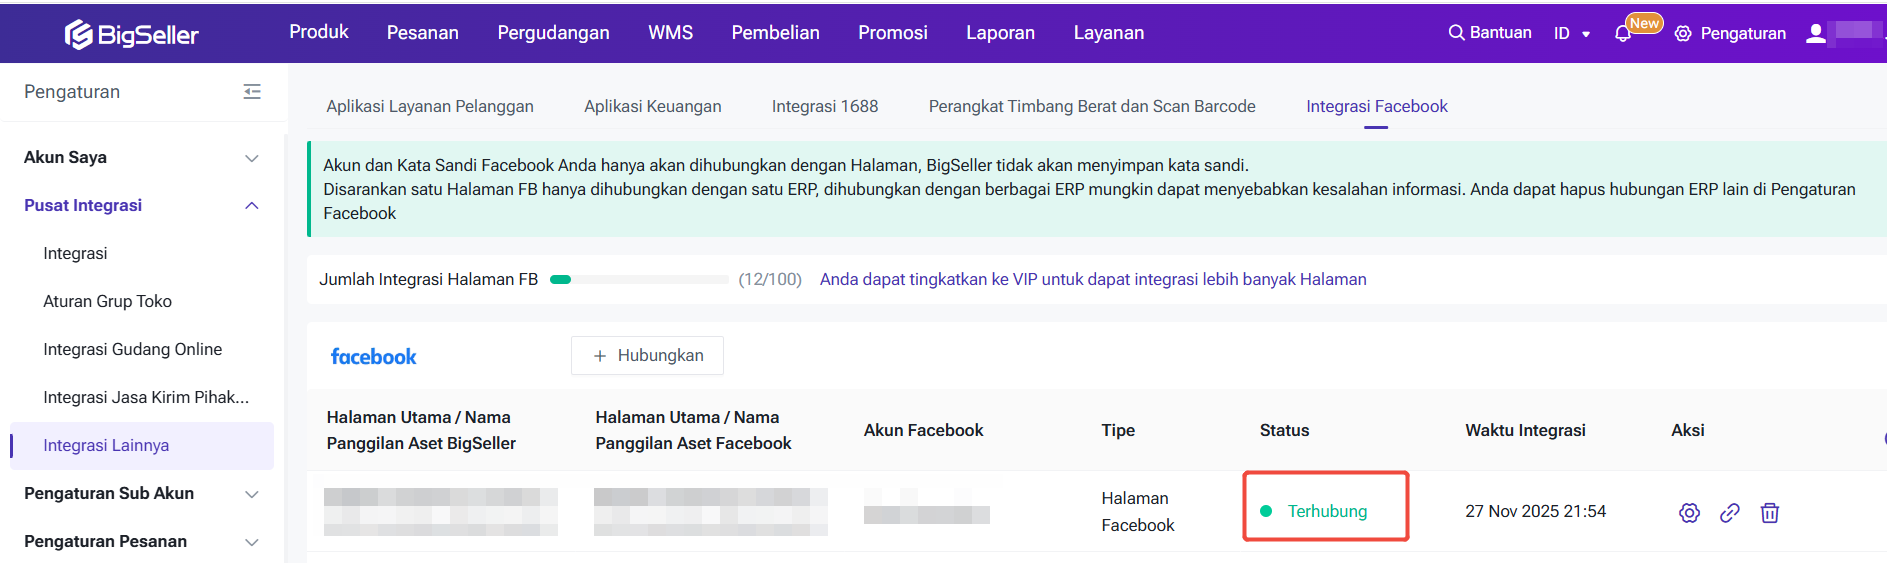Open Bantuan search in the header
This screenshot has width=1887, height=563.
coord(1490,33)
